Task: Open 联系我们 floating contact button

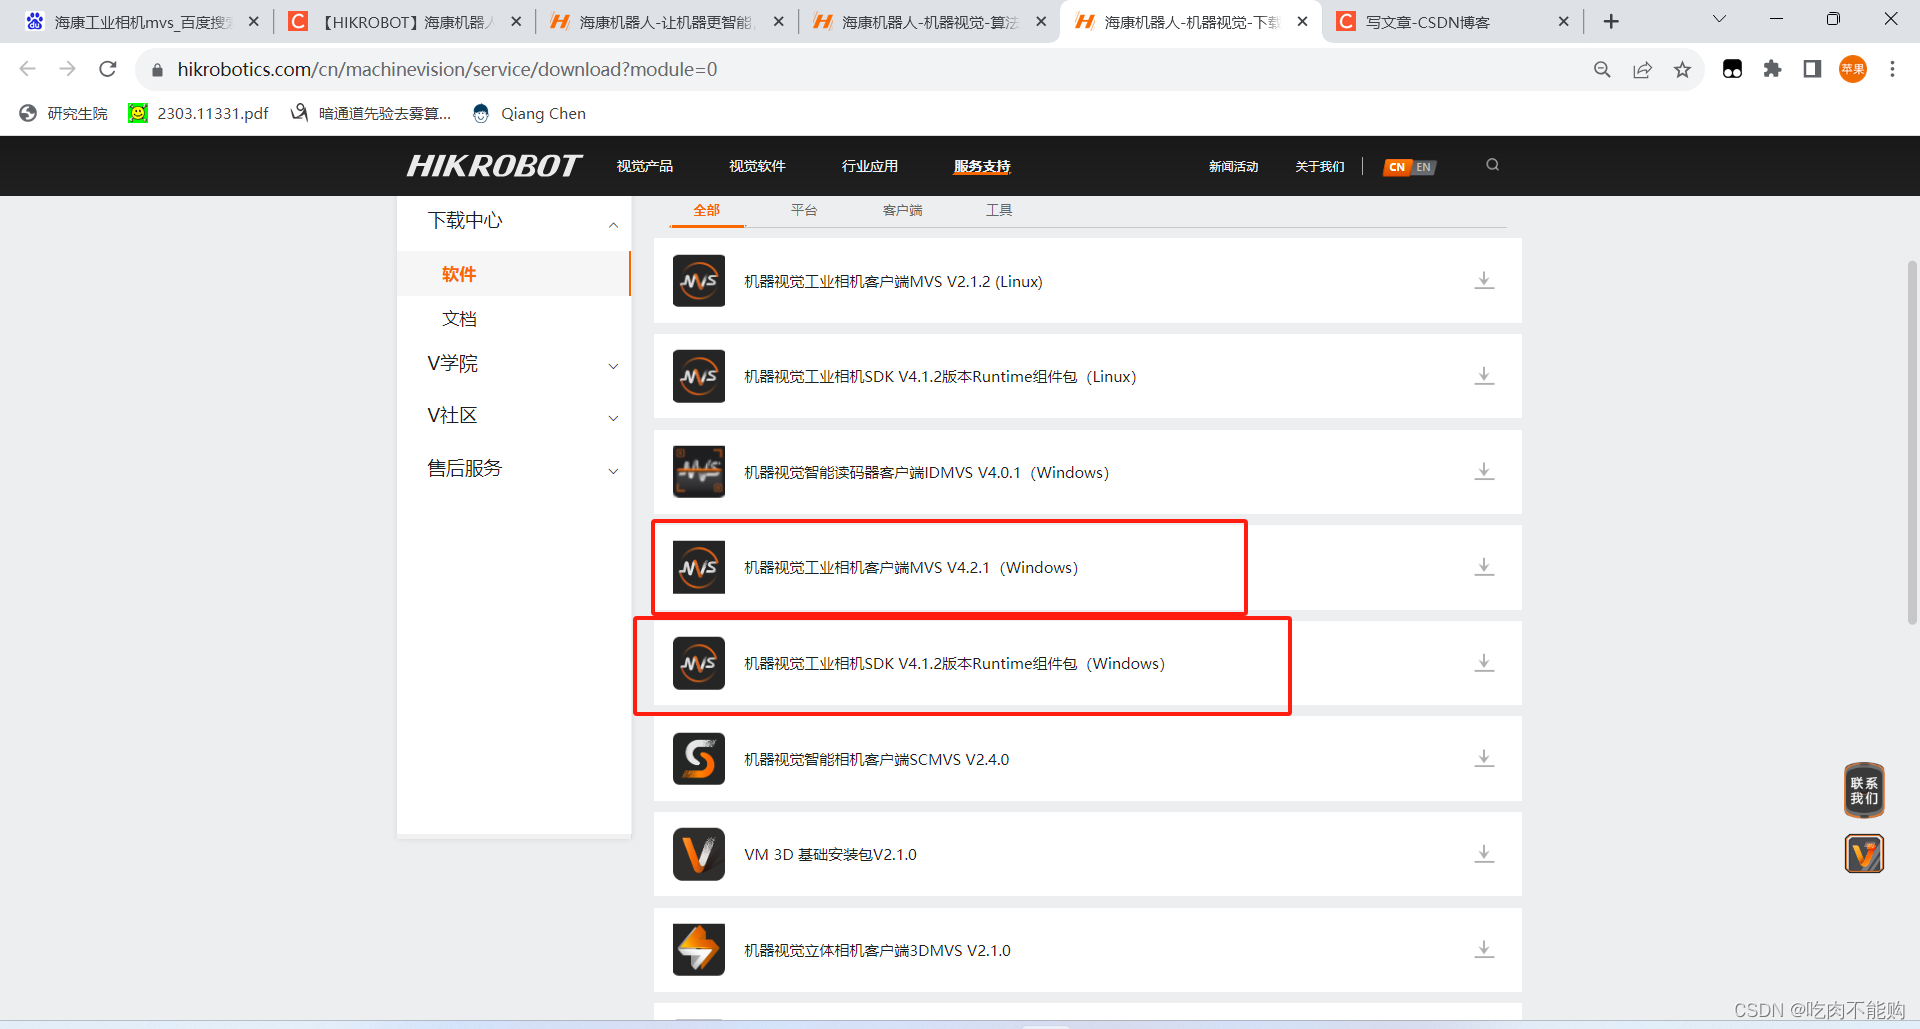Action: pos(1864,791)
